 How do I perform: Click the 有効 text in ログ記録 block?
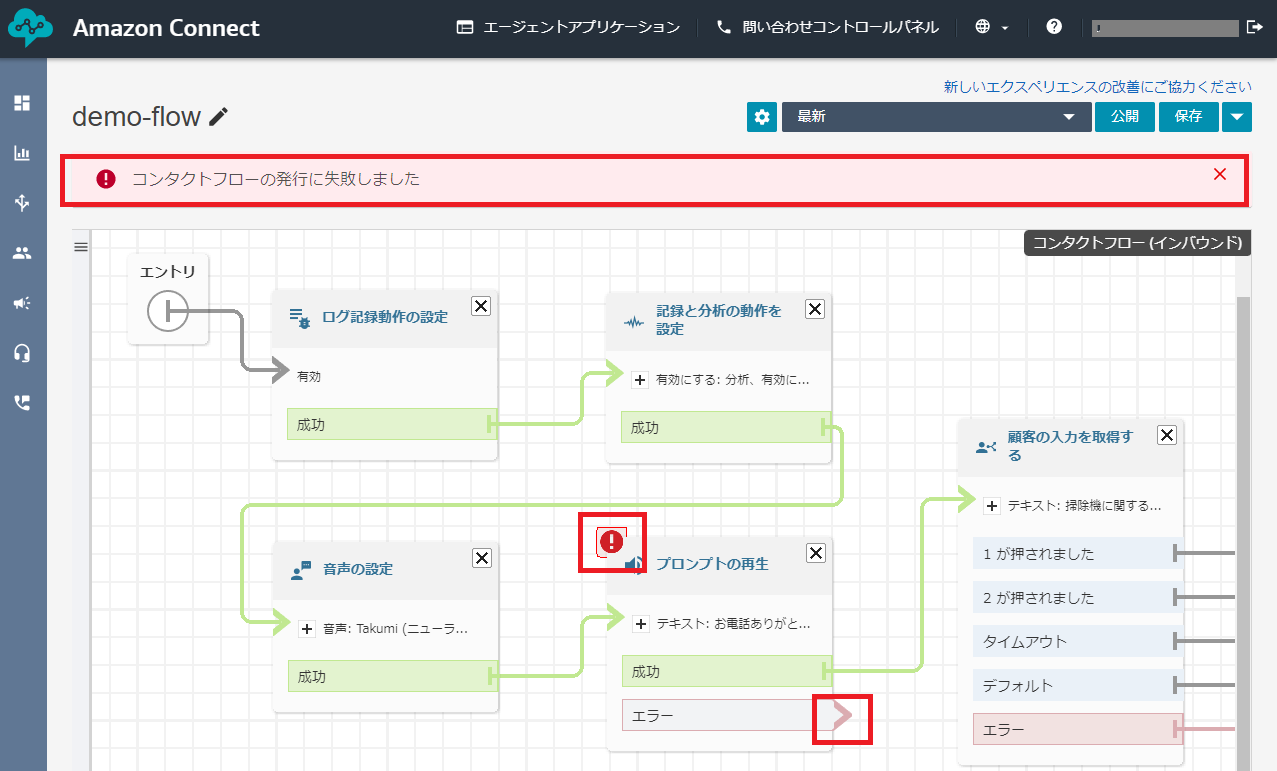pyautogui.click(x=309, y=377)
